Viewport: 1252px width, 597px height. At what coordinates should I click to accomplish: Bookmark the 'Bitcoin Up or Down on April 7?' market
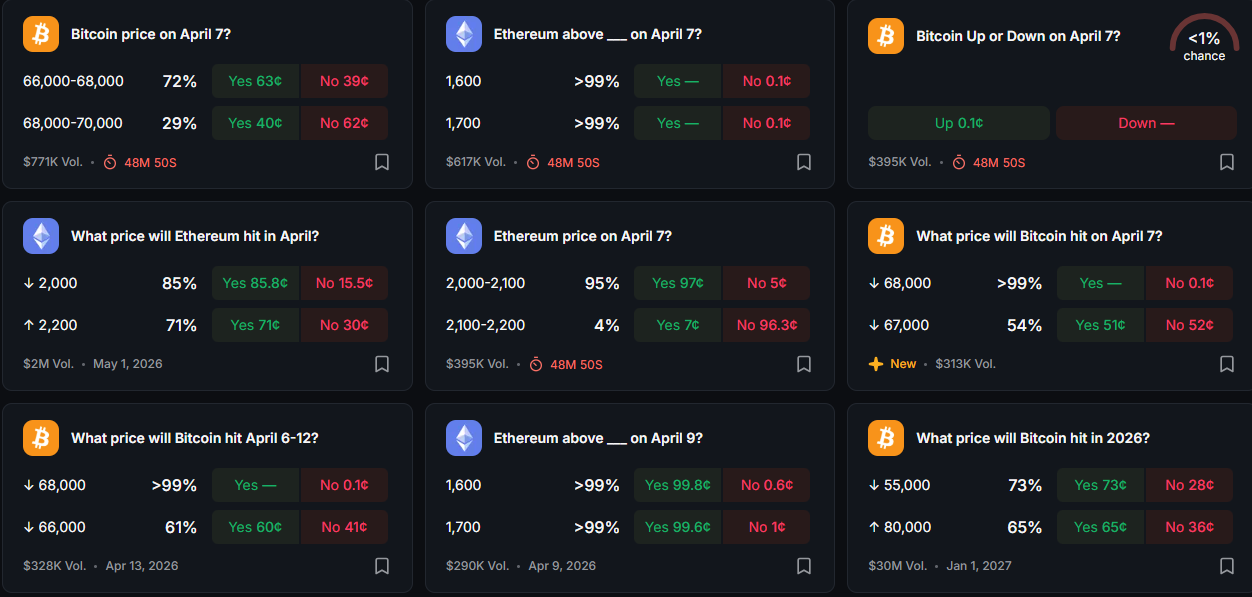coord(1226,162)
